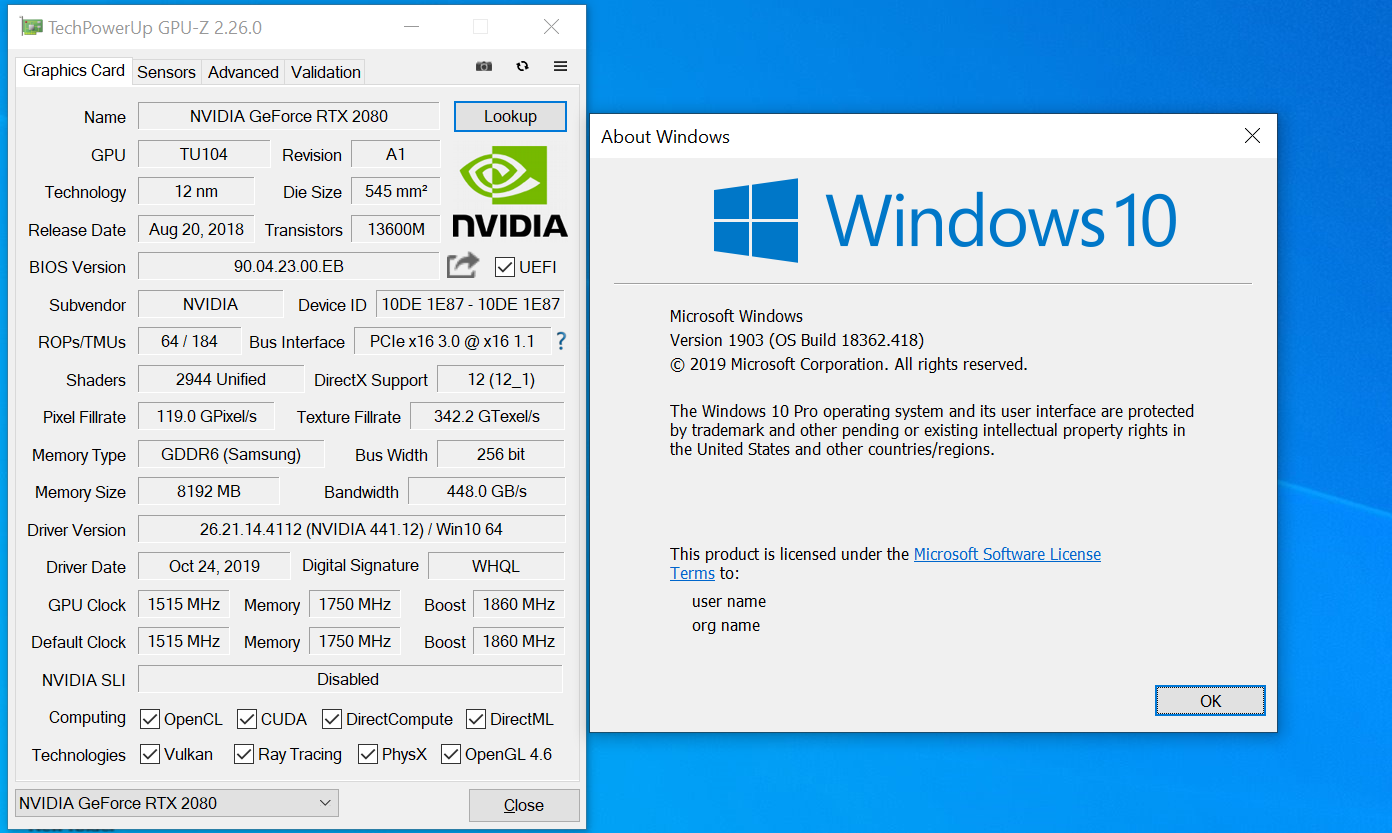Image resolution: width=1392 pixels, height=833 pixels.
Task: Click the Version 1903 OS Build text
Action: click(797, 340)
